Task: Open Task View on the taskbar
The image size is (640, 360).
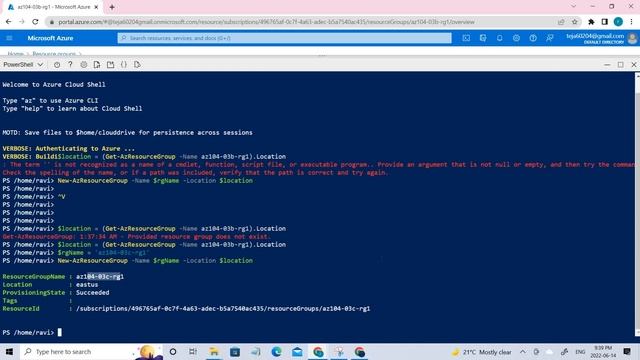Action: coord(193,351)
